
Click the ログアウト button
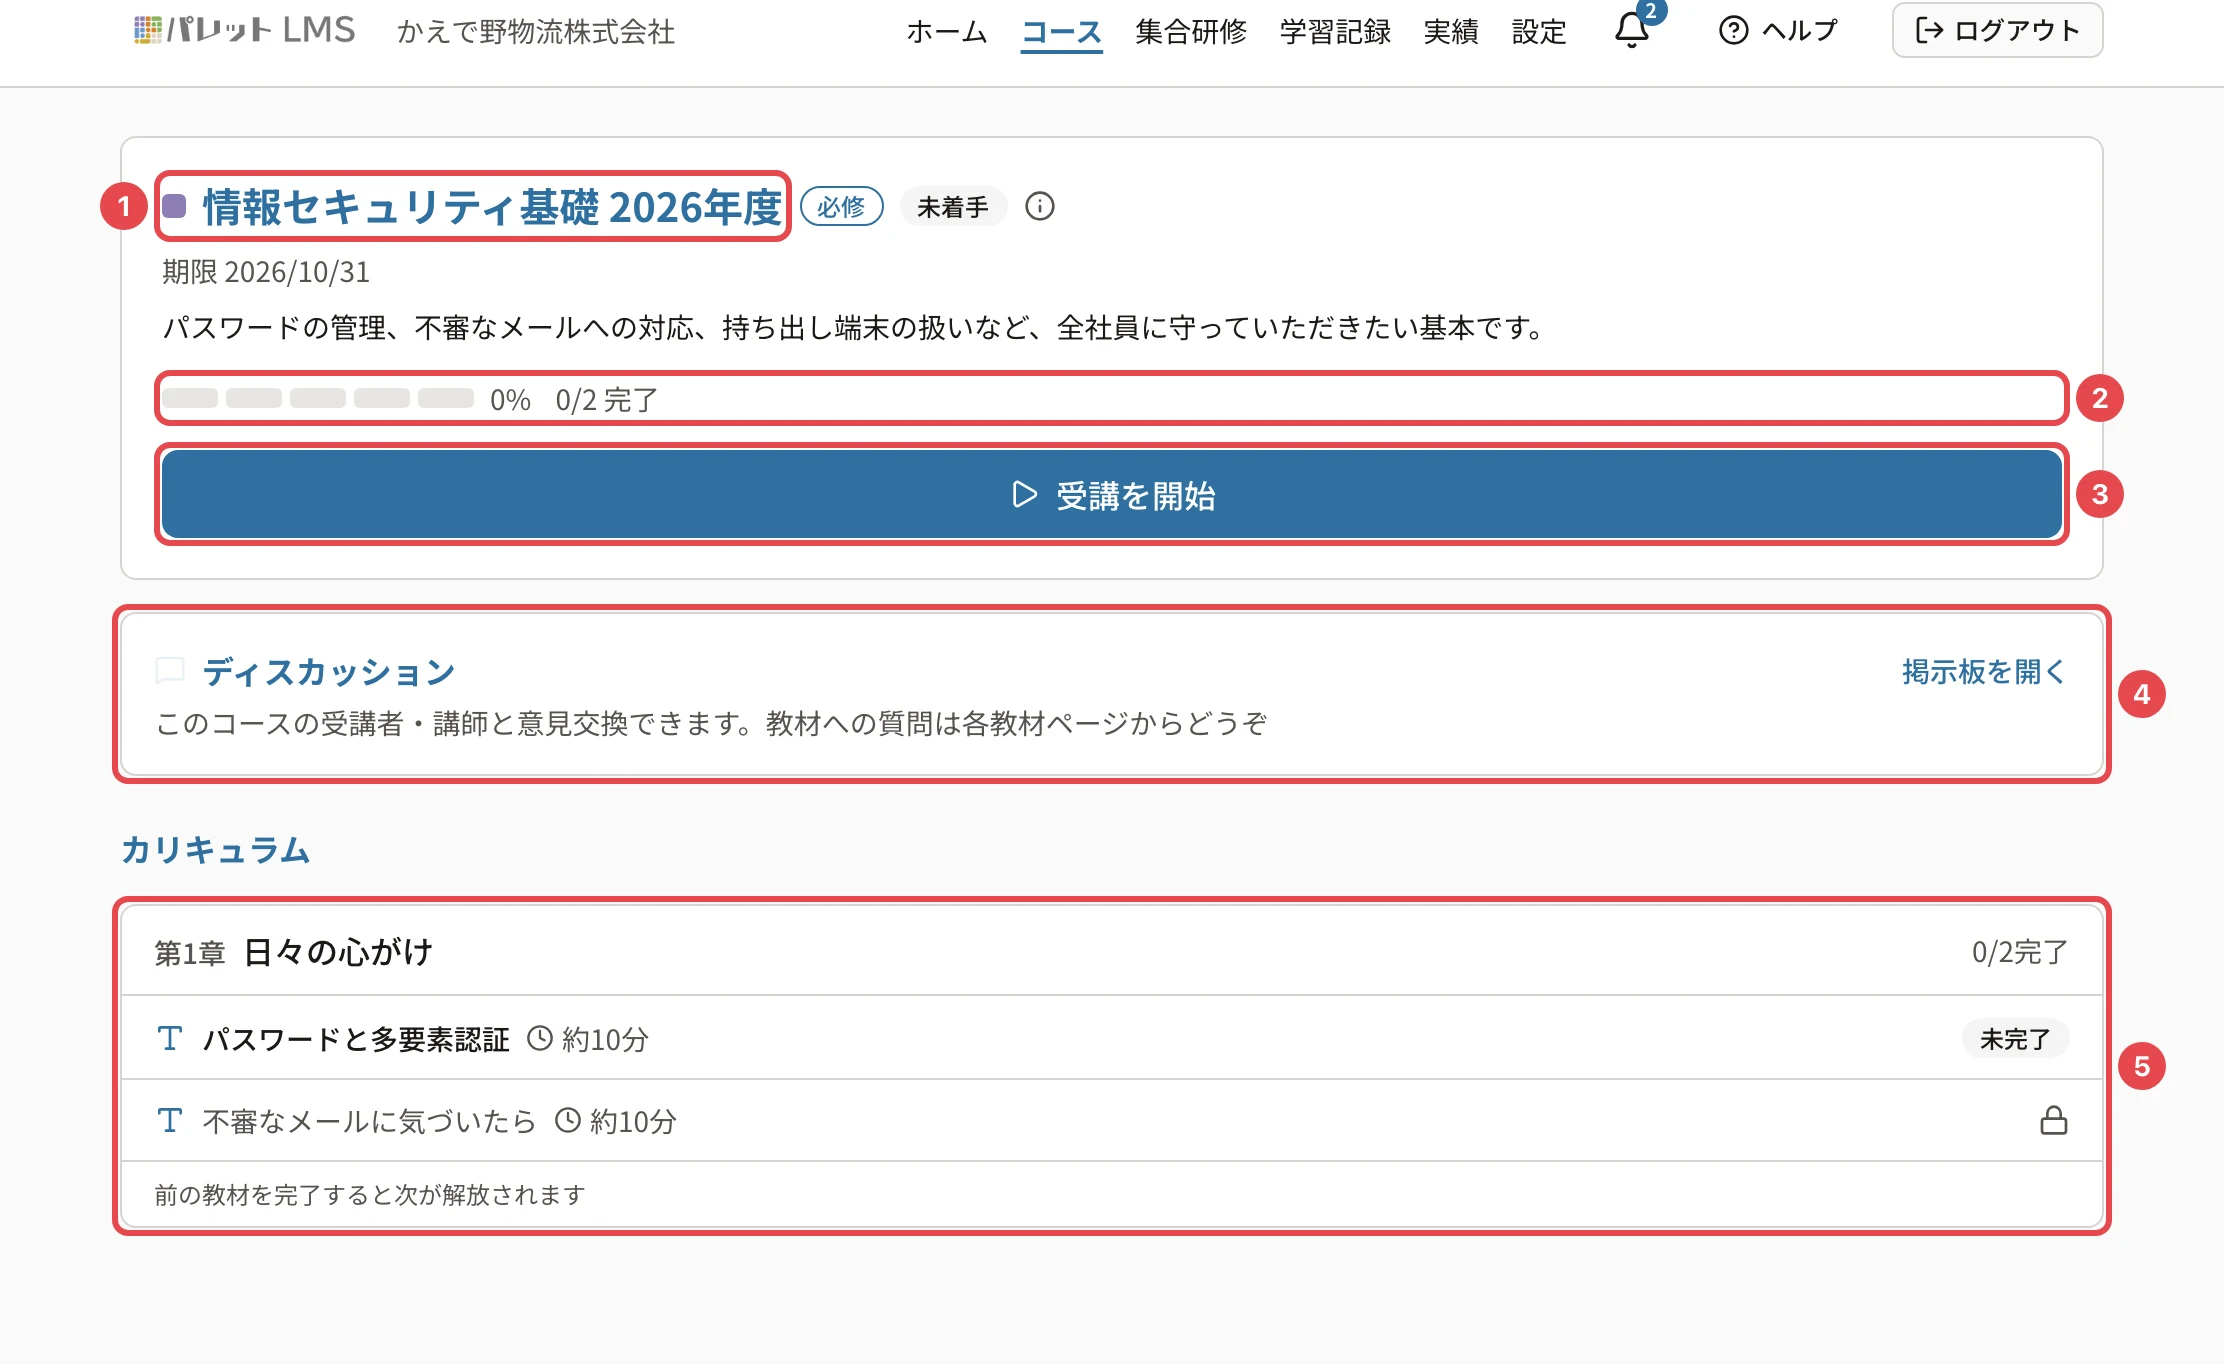click(1997, 30)
